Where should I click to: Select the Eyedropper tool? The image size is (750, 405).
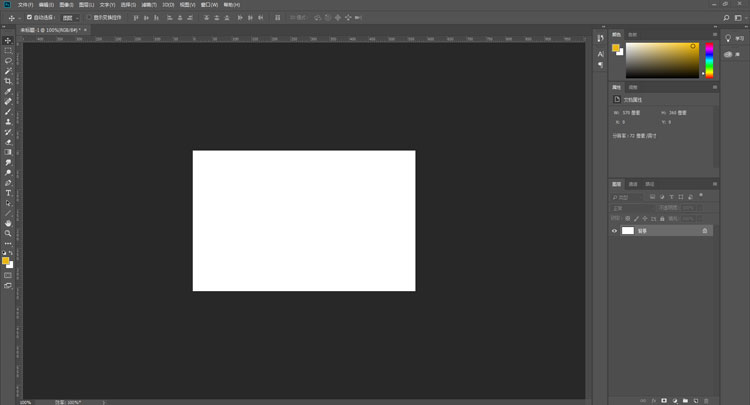coord(8,91)
